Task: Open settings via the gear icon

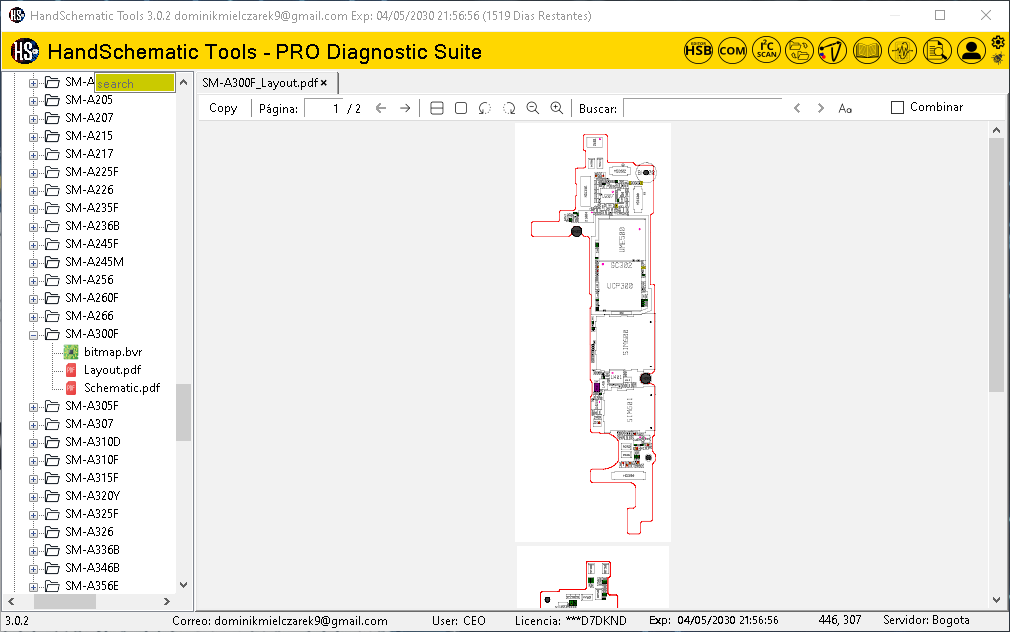Action: point(998,43)
